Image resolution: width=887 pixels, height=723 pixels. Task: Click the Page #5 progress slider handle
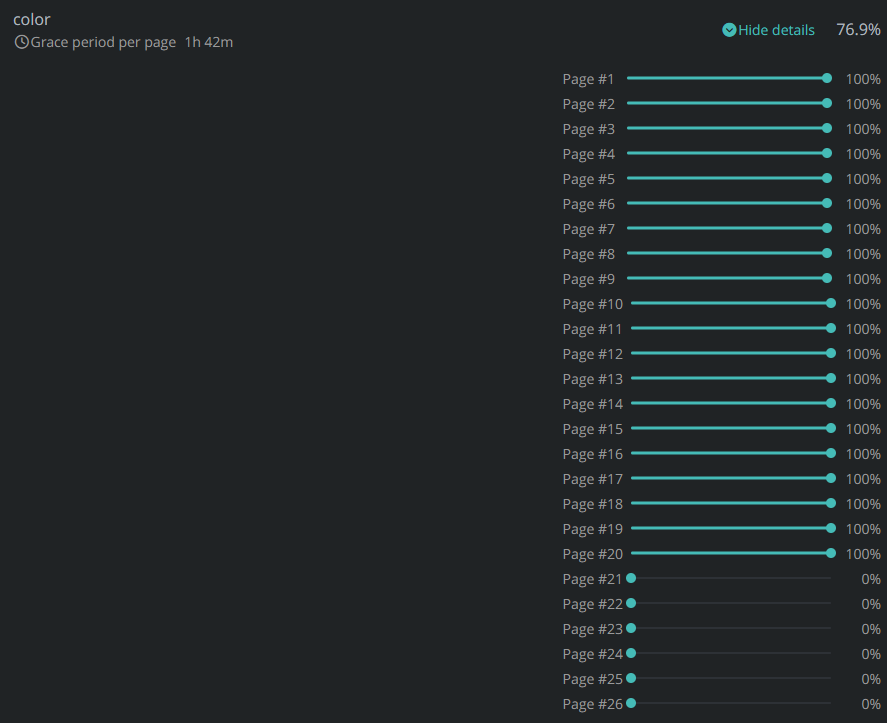826,178
